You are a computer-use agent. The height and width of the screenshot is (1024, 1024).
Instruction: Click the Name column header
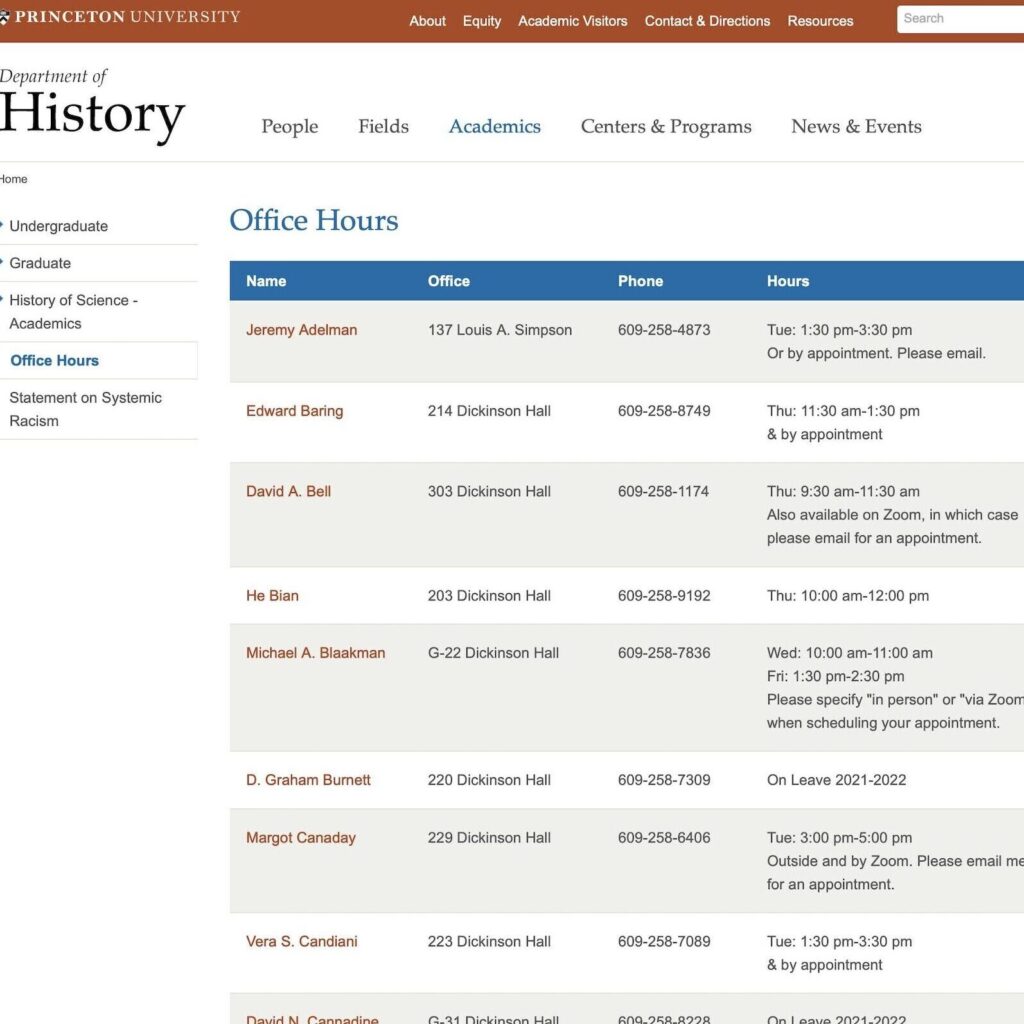266,281
